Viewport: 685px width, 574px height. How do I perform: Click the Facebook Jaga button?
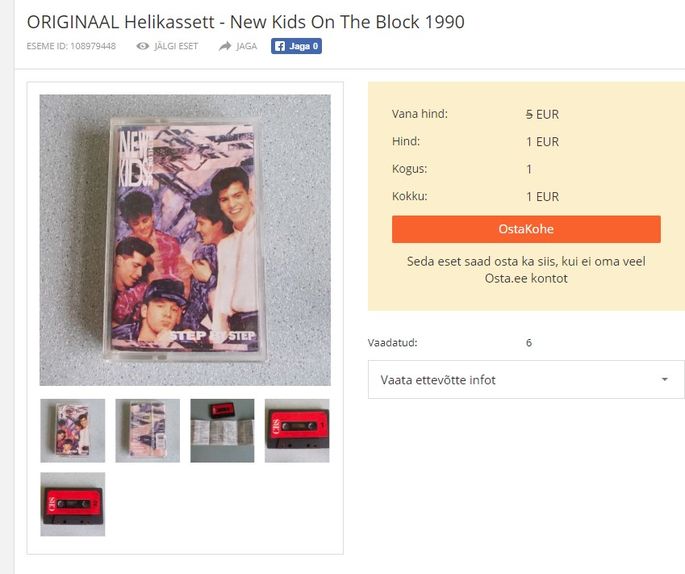(296, 46)
